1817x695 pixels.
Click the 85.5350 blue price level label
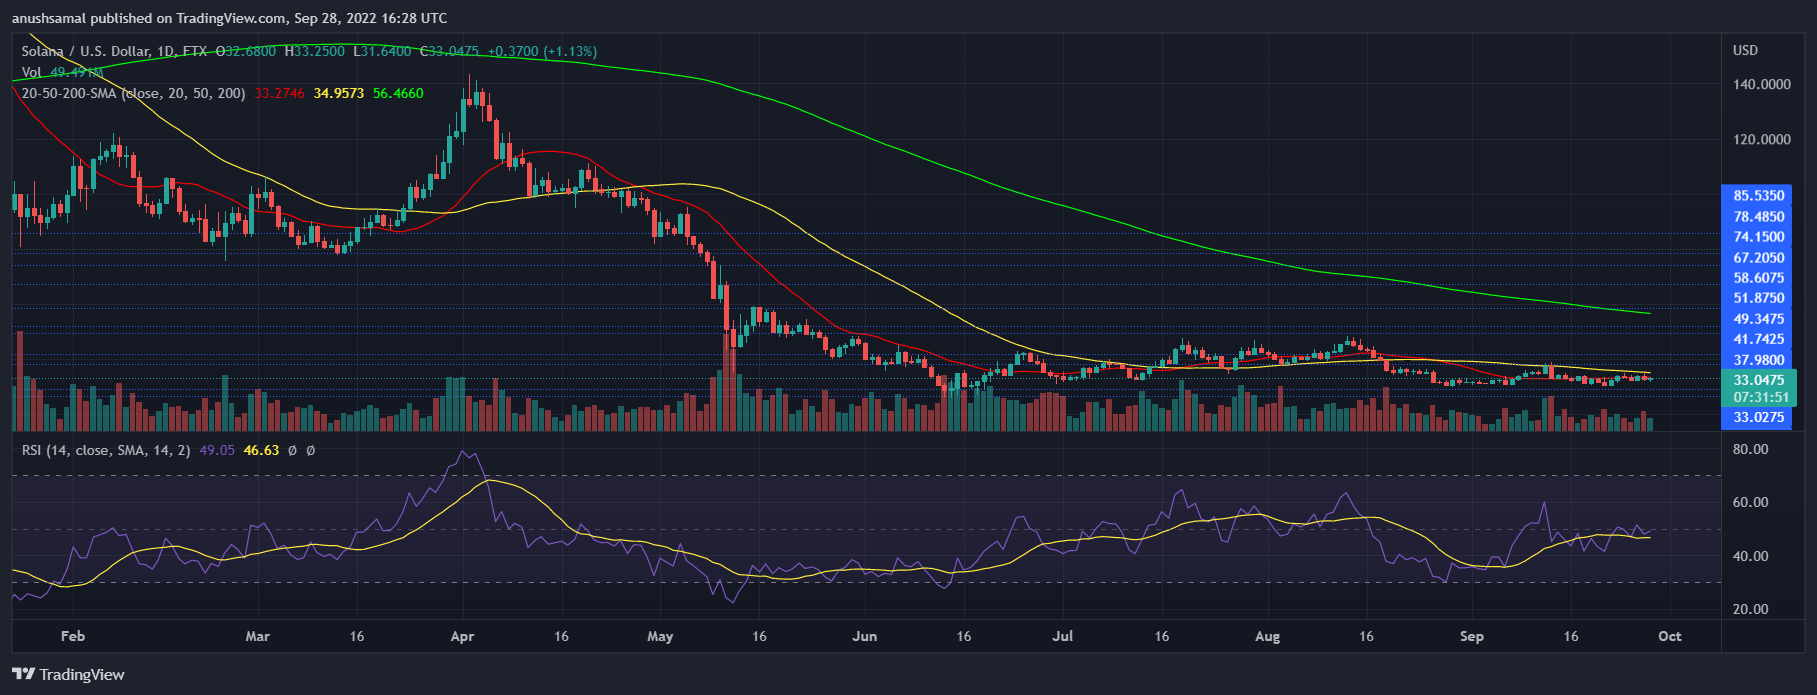[x=1758, y=196]
